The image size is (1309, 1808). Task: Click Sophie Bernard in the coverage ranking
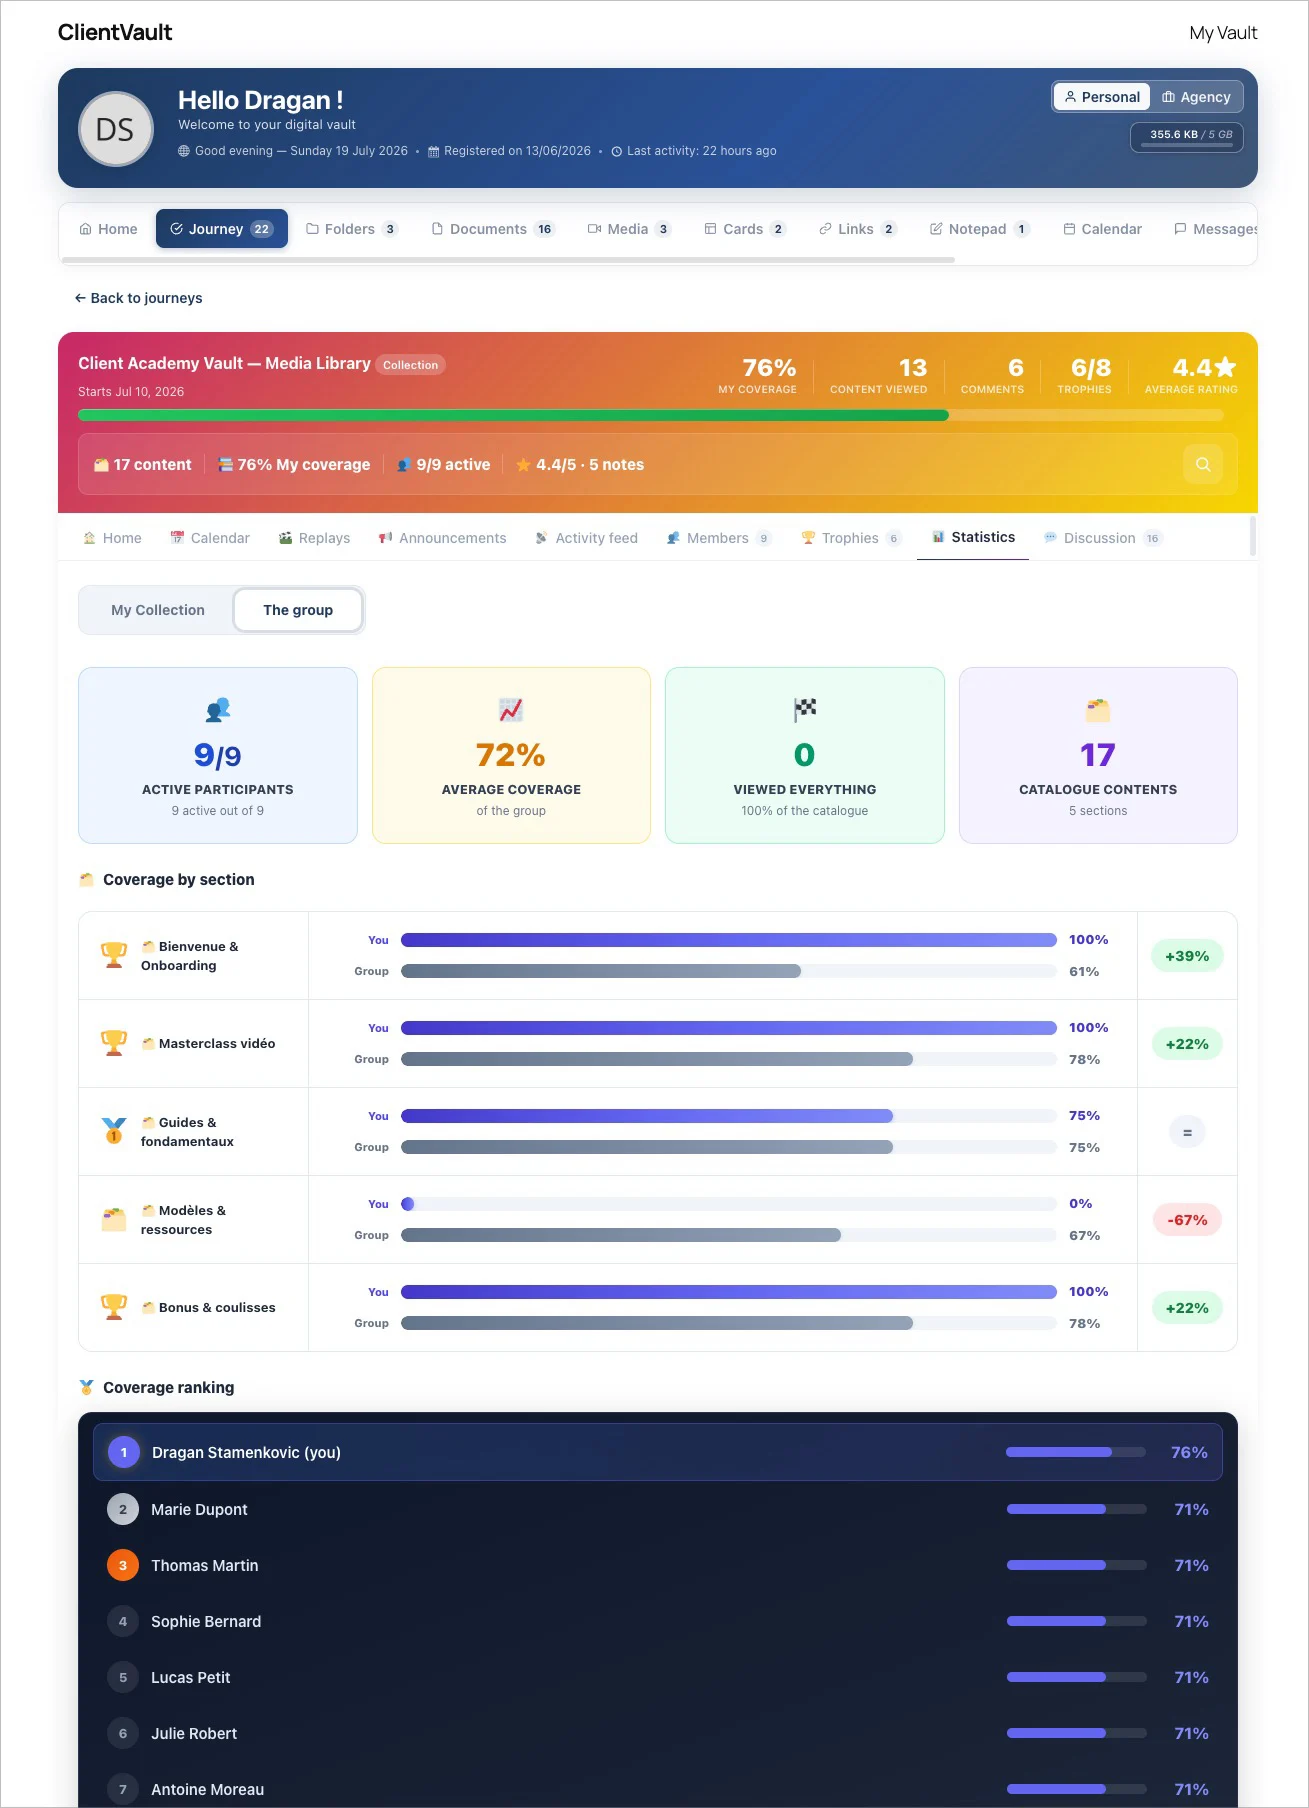658,1621
